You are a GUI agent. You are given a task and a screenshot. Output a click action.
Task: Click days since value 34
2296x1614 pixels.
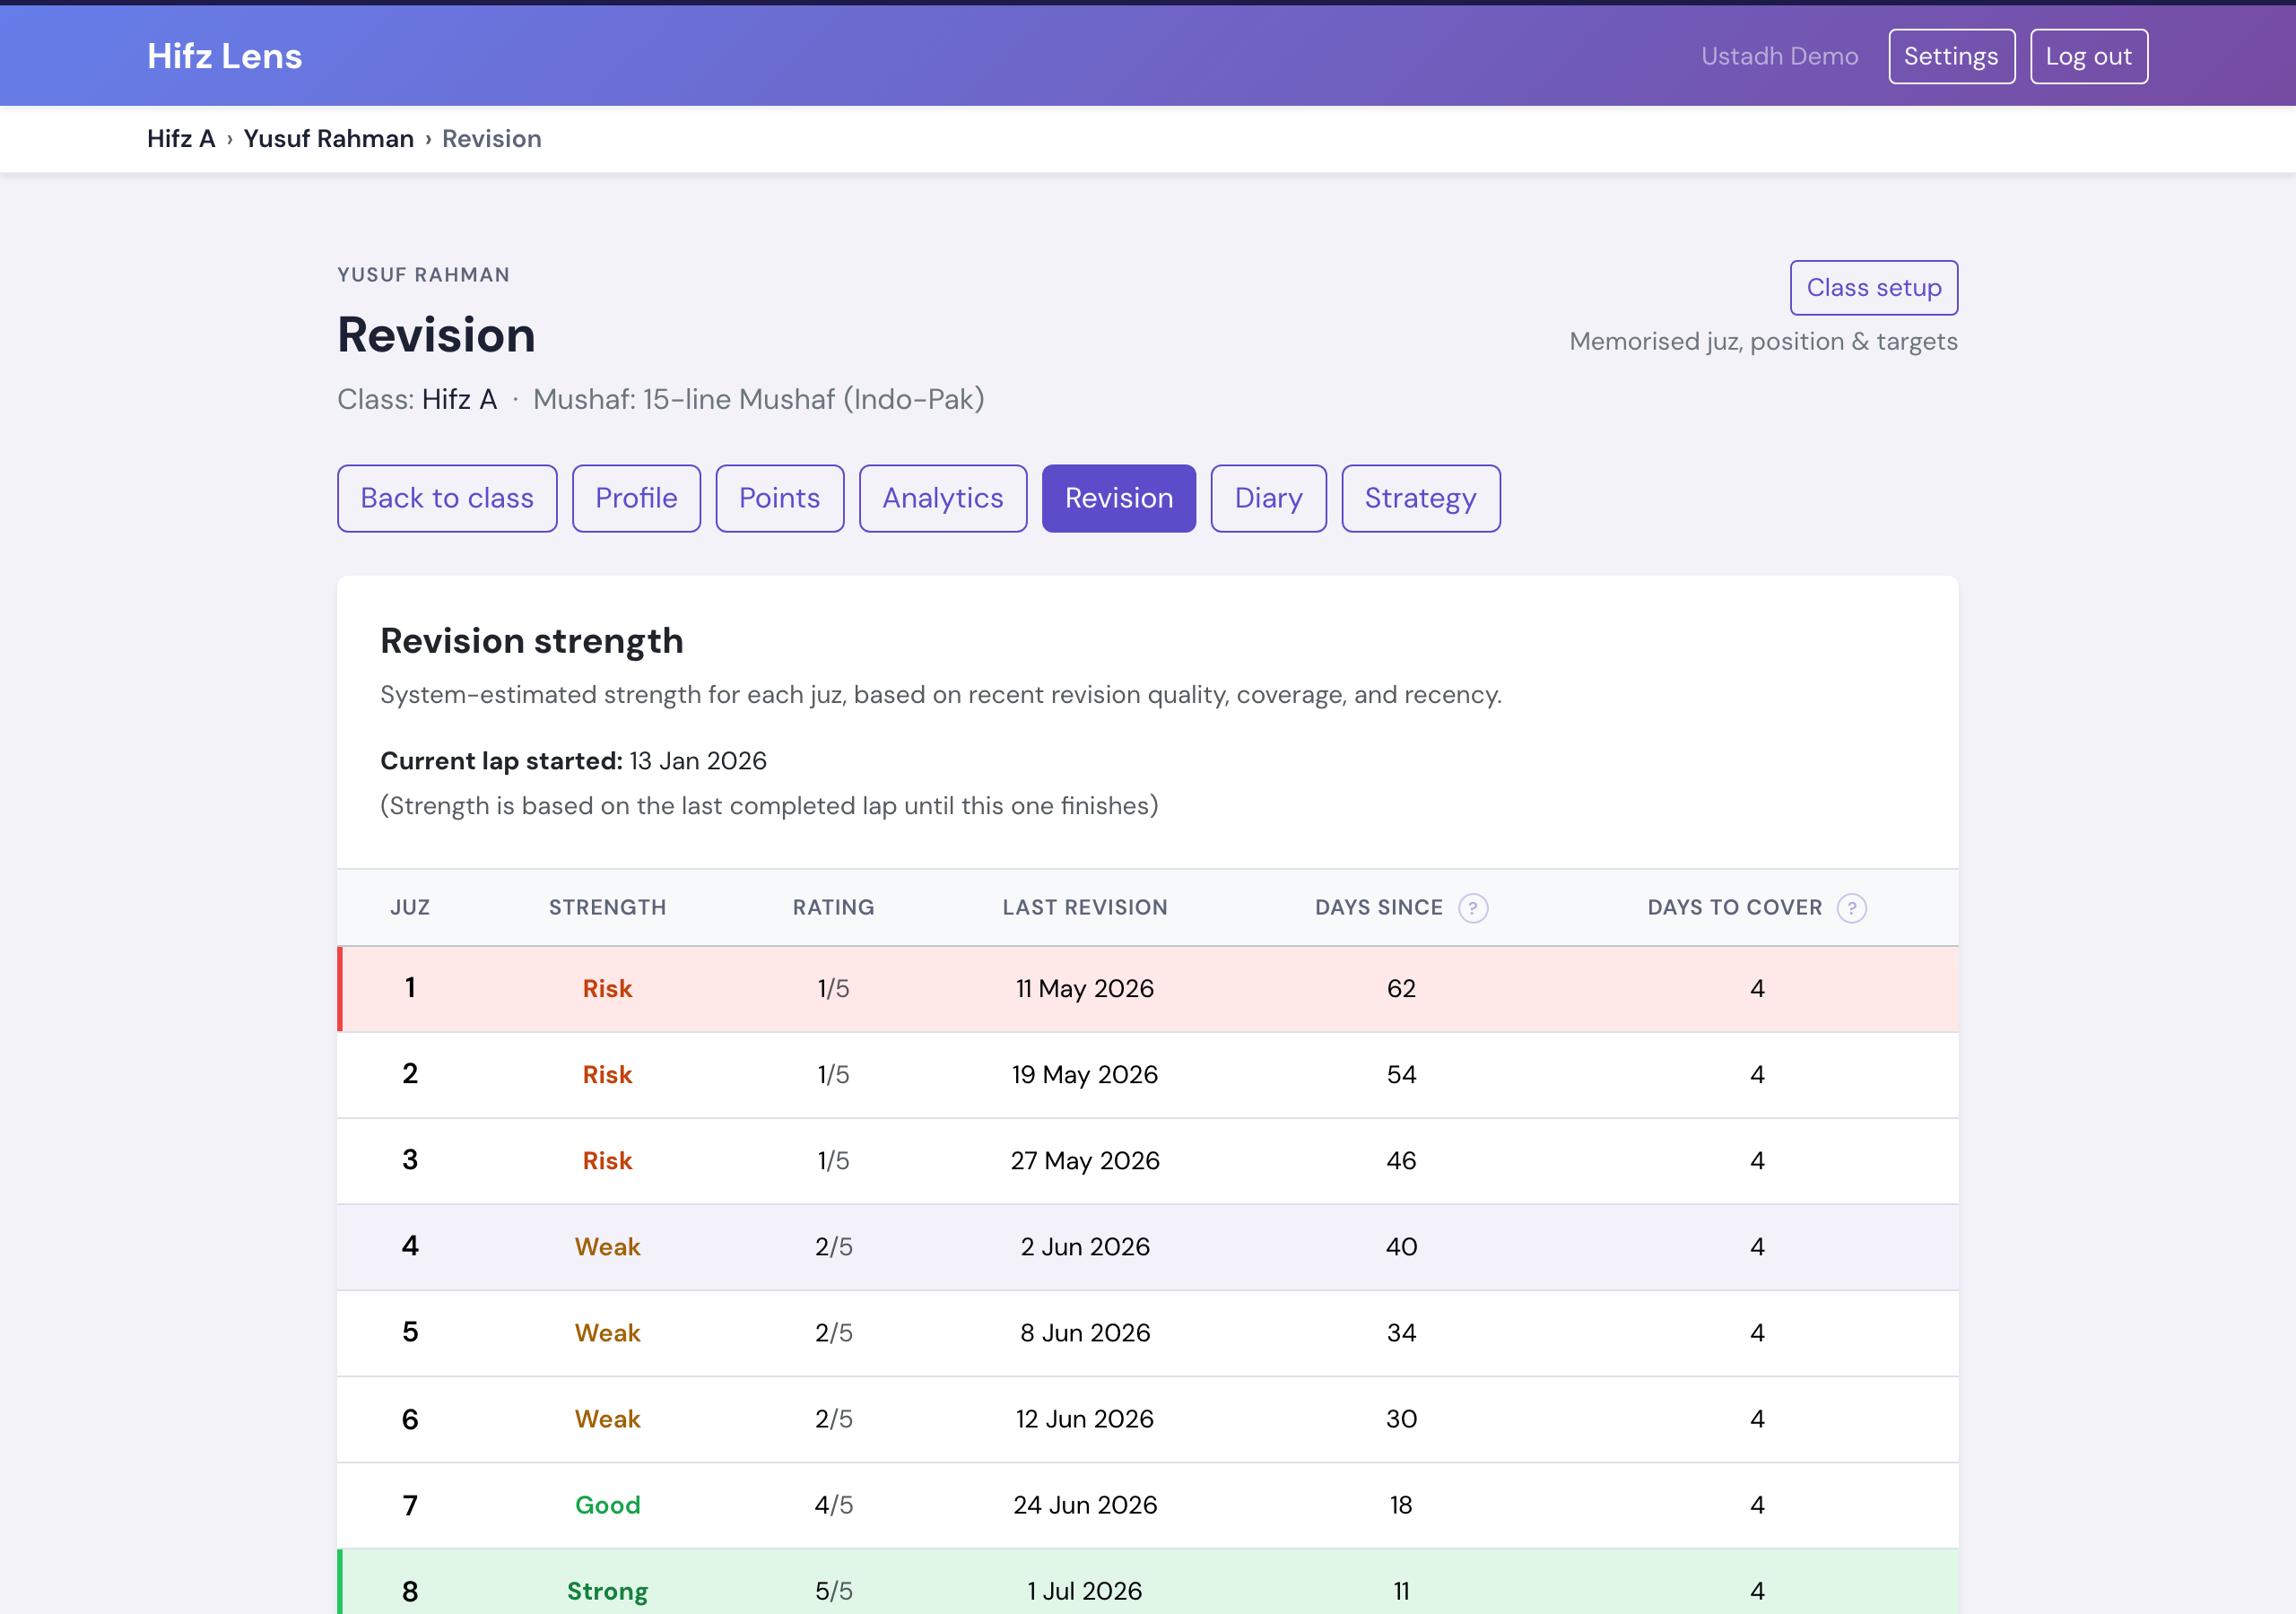[x=1401, y=1333]
